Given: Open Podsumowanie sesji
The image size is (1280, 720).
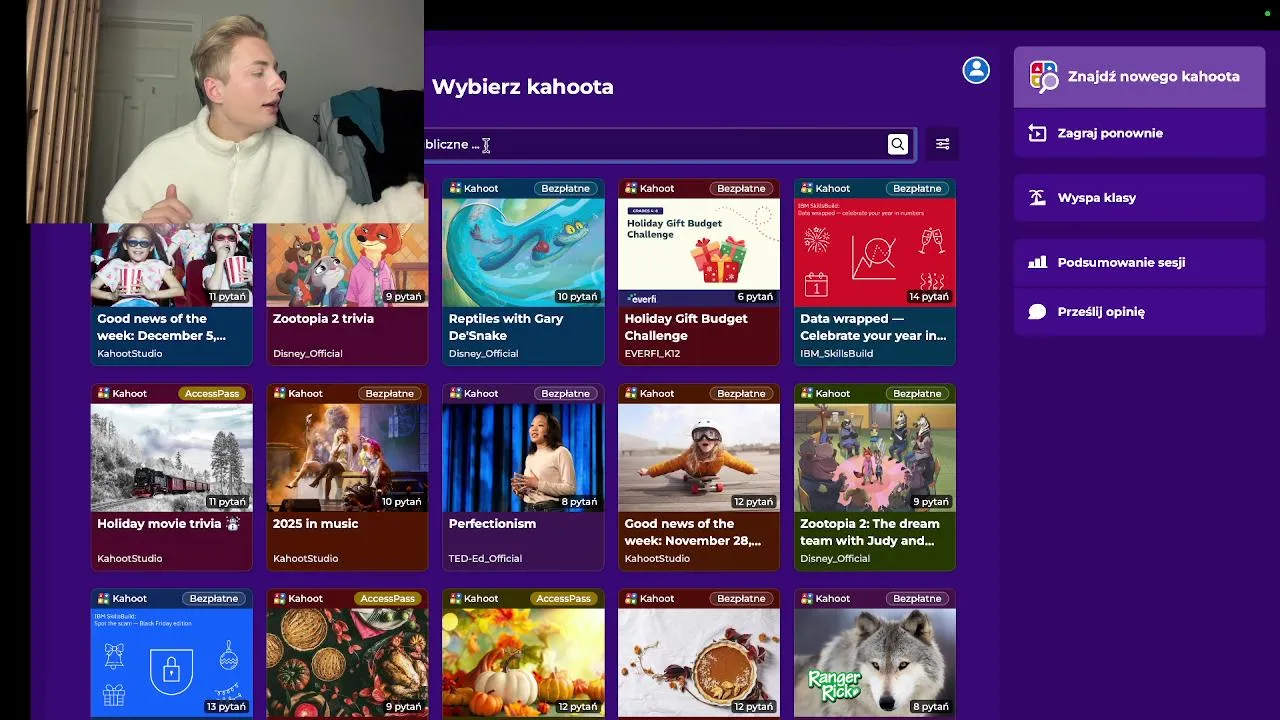Looking at the screenshot, I should coord(1139,262).
